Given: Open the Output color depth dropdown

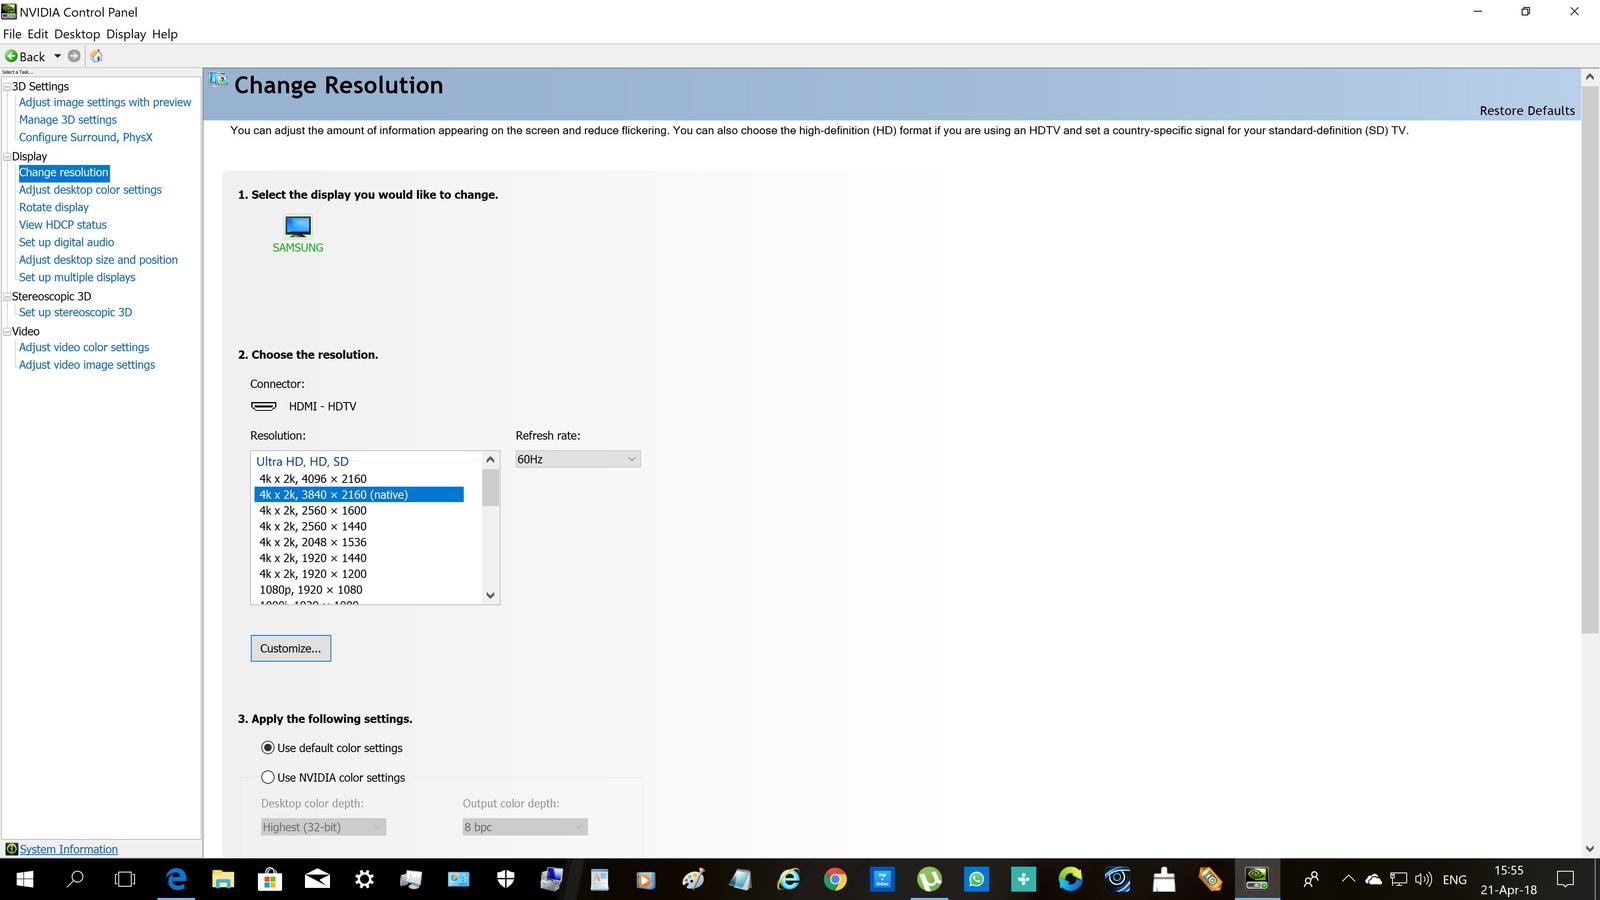Looking at the screenshot, I should coord(525,827).
